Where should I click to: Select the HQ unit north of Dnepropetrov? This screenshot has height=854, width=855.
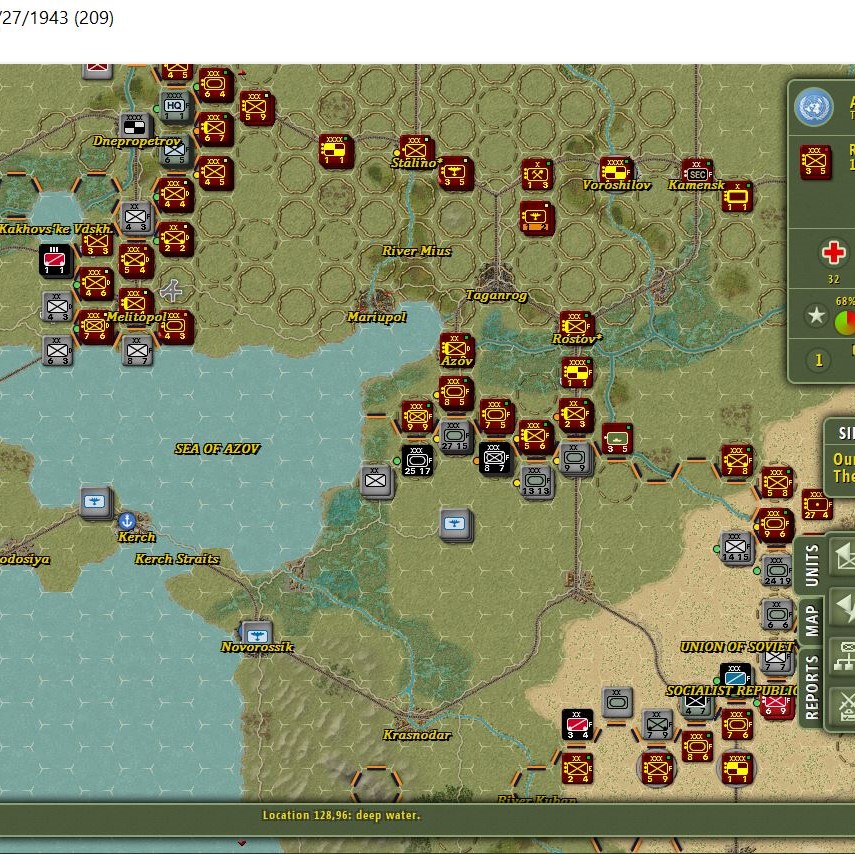point(175,106)
